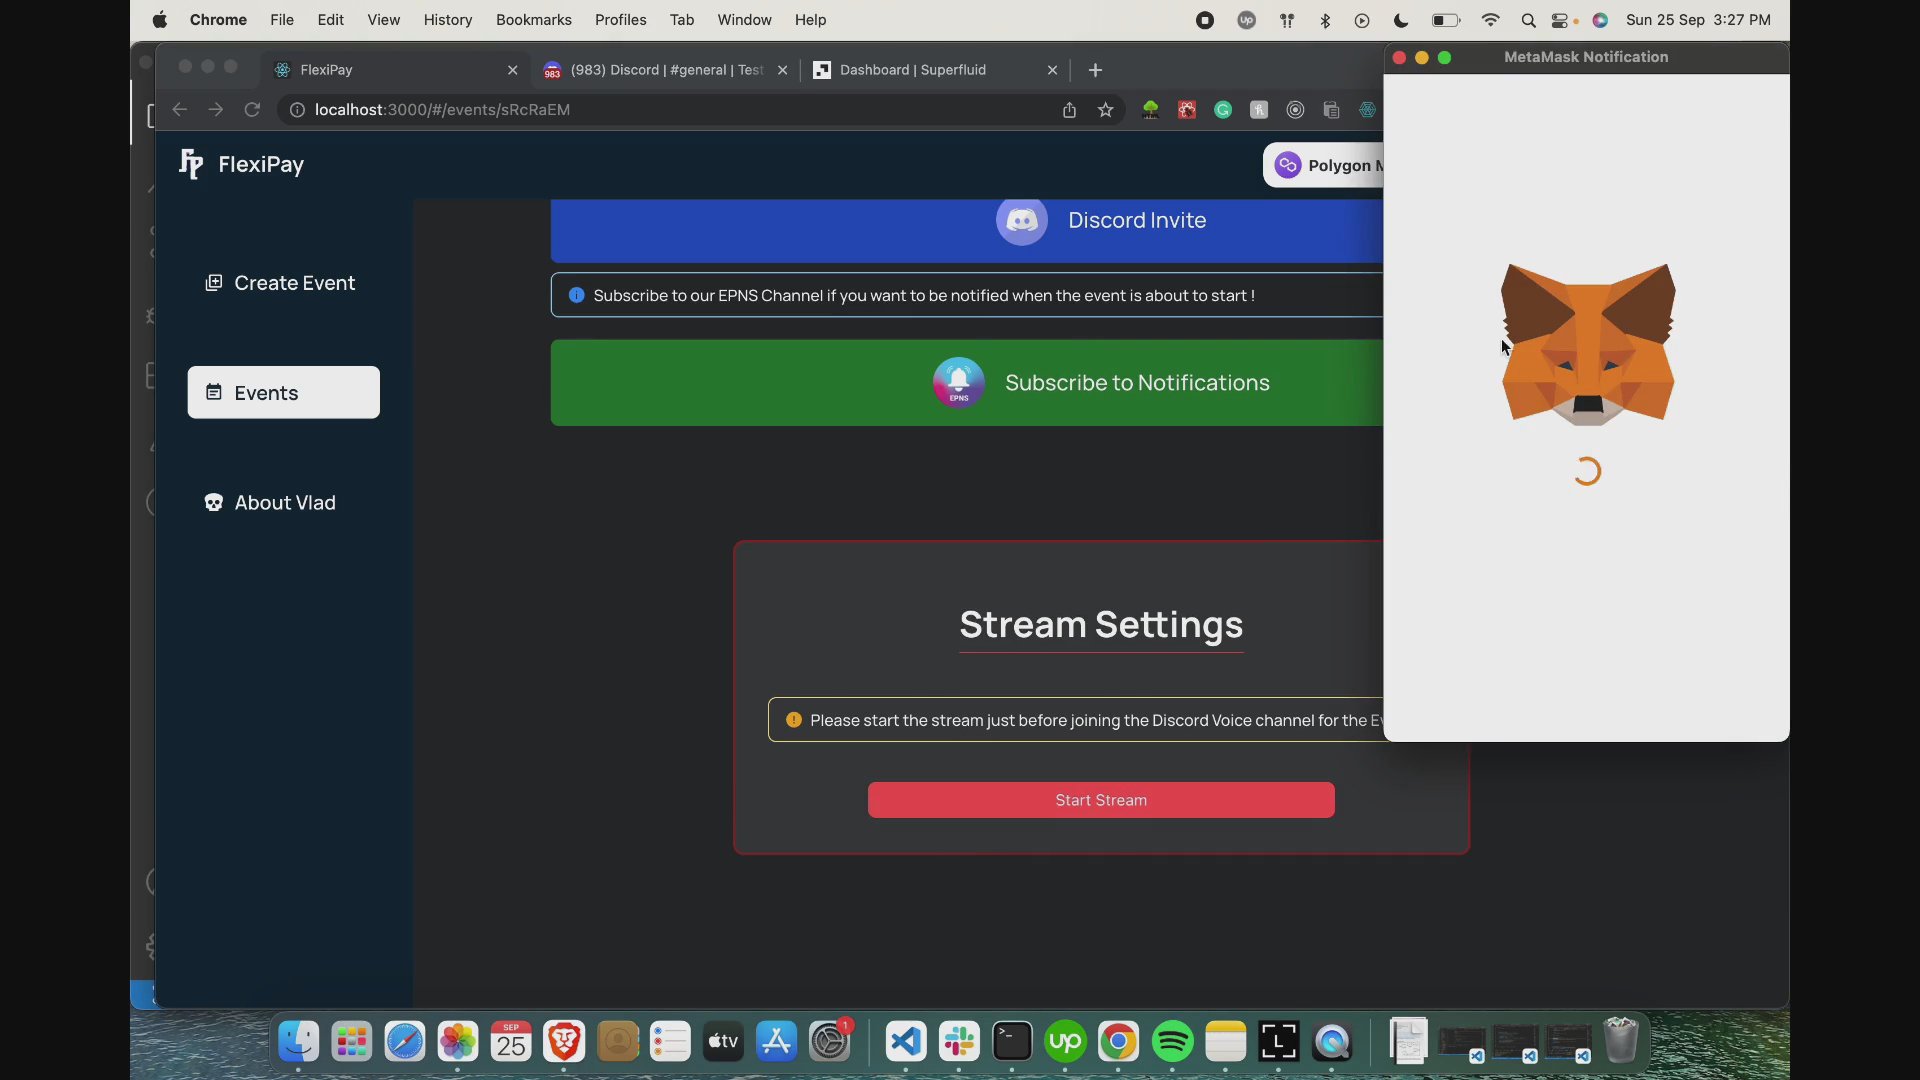Click the red React extension icon
Image resolution: width=1920 pixels, height=1080 pixels.
(x=1187, y=110)
